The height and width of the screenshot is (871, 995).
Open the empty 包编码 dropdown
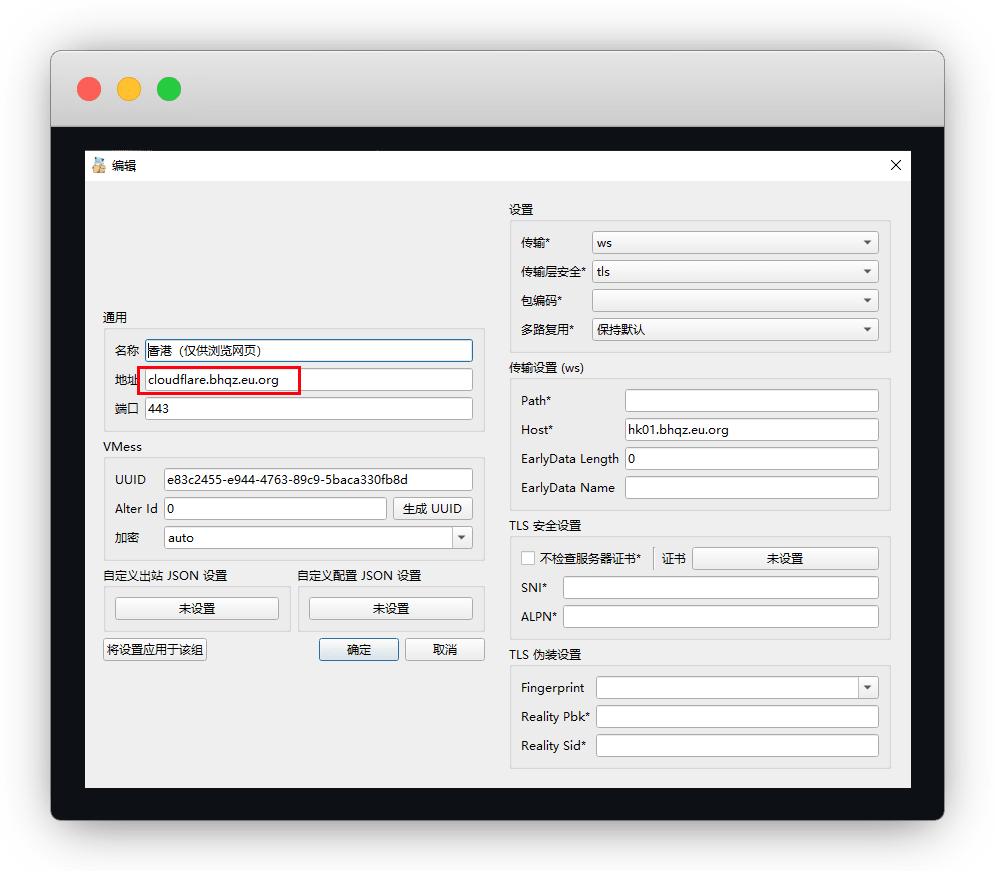coord(735,300)
